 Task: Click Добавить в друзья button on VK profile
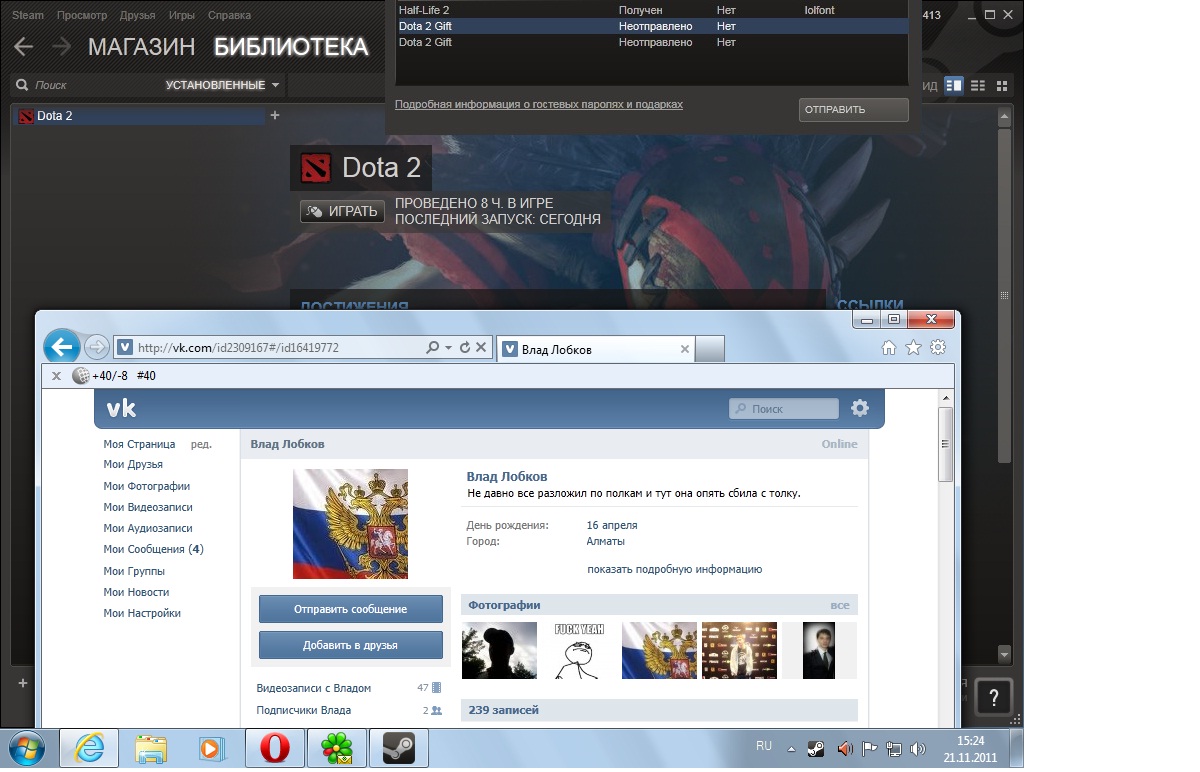click(x=350, y=645)
